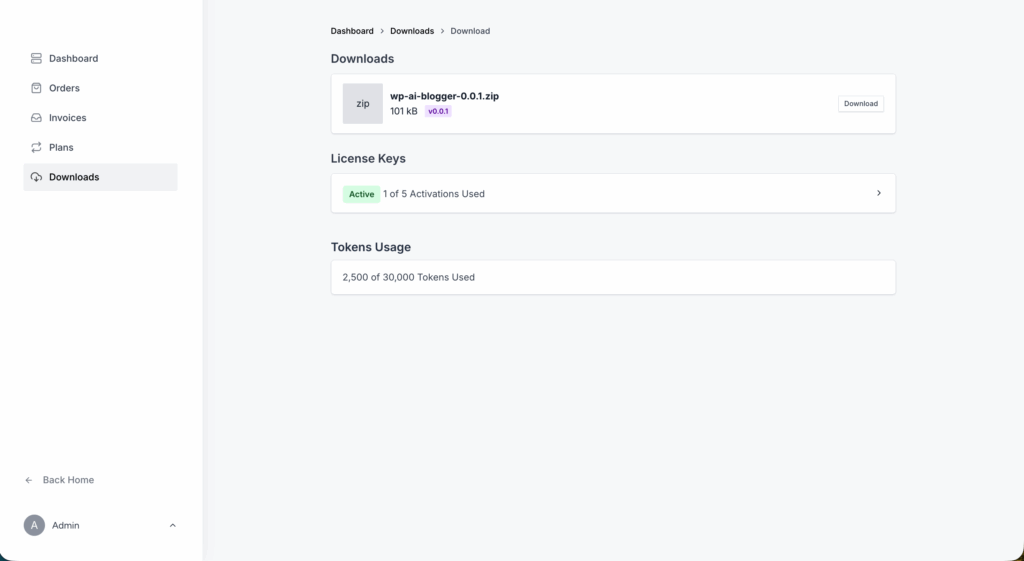This screenshot has width=1024, height=561.
Task: Click the v0.0.1 version badge
Action: click(438, 111)
